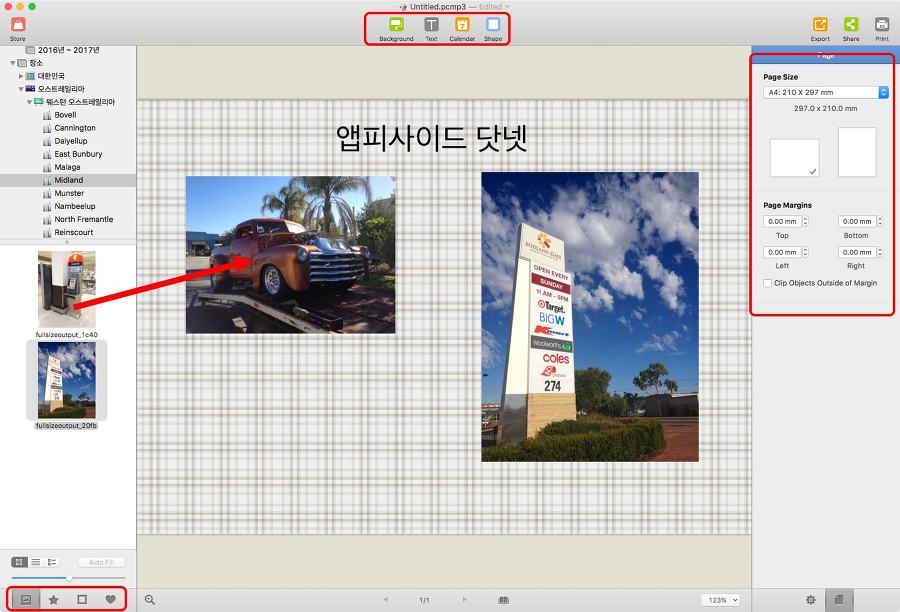This screenshot has height=612, width=900.
Task: Select the fullsizeoutput_20fb thumbnail
Action: [x=67, y=380]
